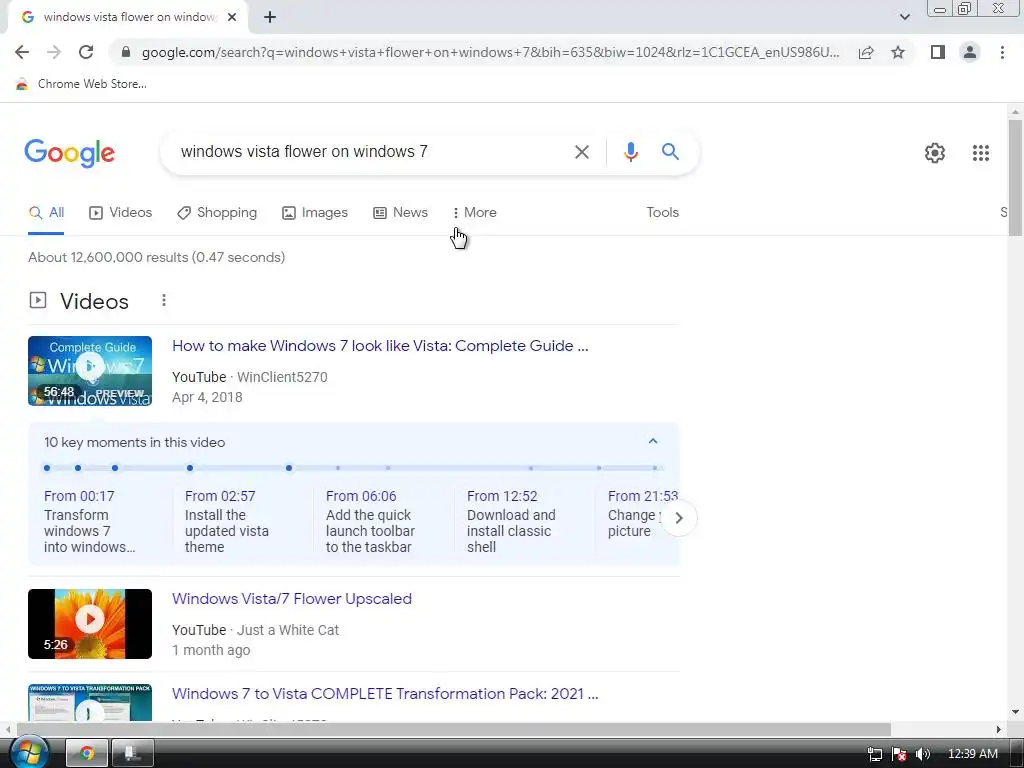Viewport: 1024px width, 768px height.
Task: Jump to key moment From 02:57
Action: click(229, 521)
